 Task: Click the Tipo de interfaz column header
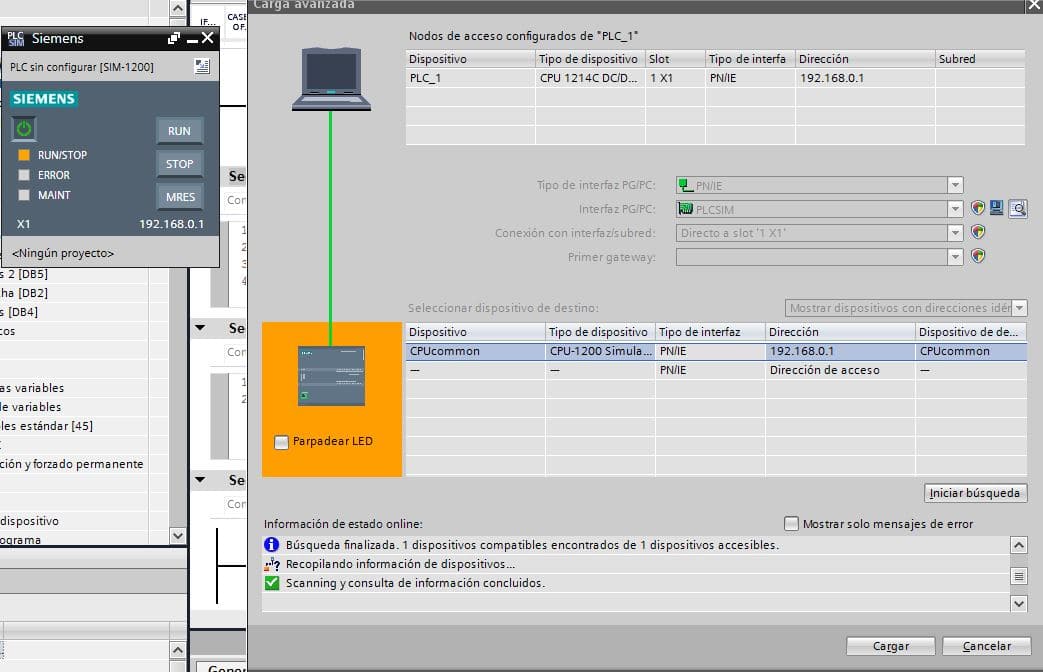[710, 331]
